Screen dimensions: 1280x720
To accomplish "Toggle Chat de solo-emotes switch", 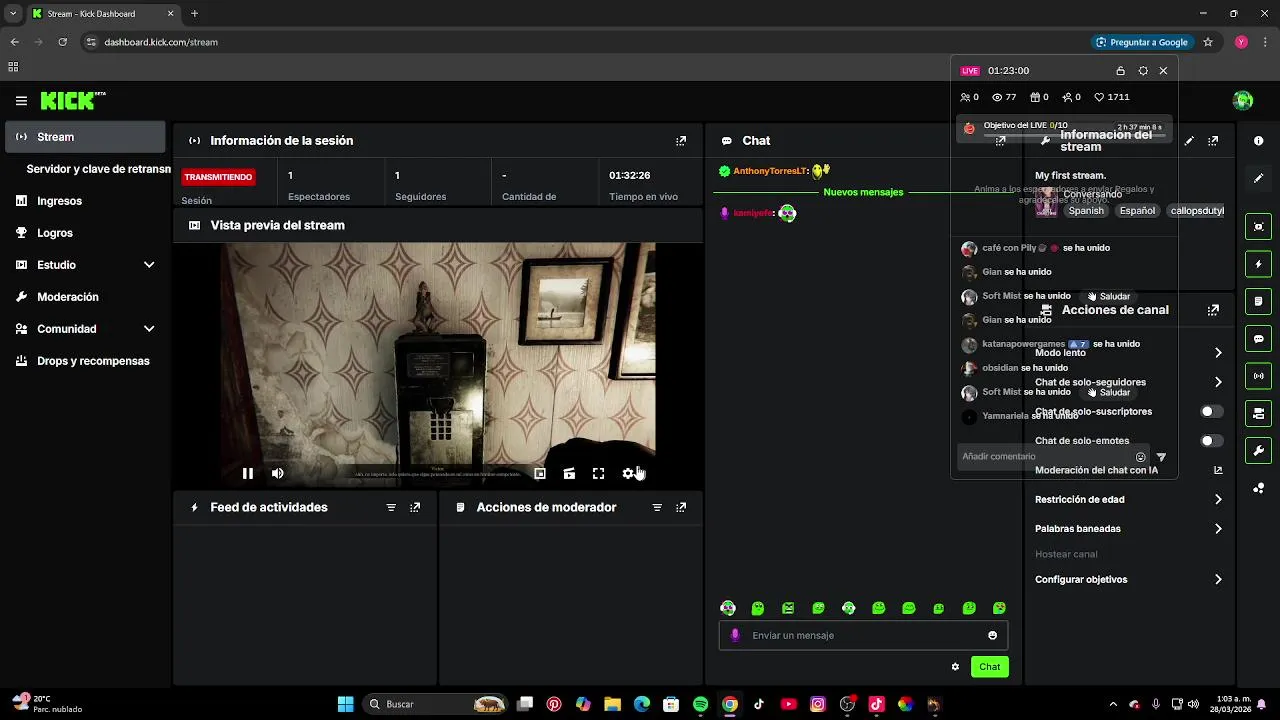I will coord(1211,441).
